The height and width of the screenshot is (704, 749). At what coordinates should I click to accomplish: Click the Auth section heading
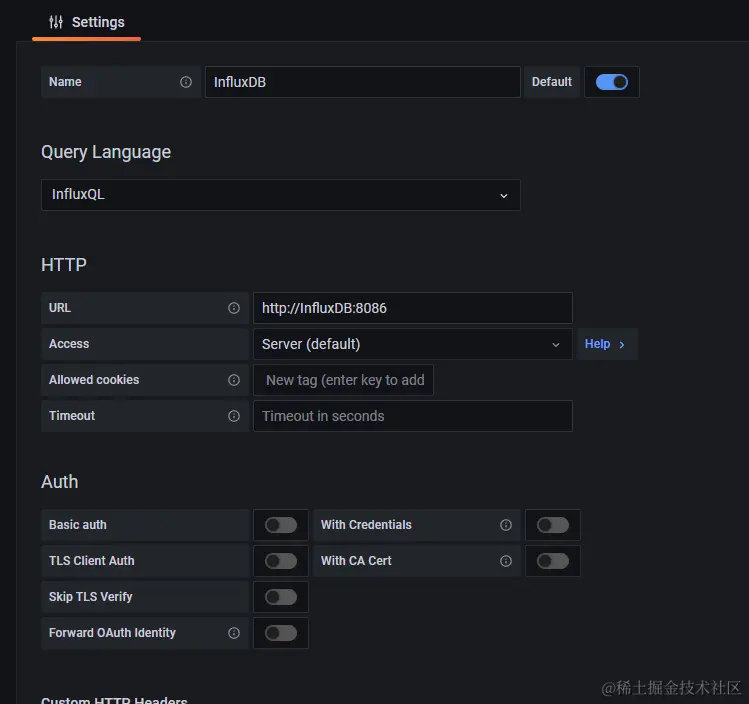tap(60, 482)
